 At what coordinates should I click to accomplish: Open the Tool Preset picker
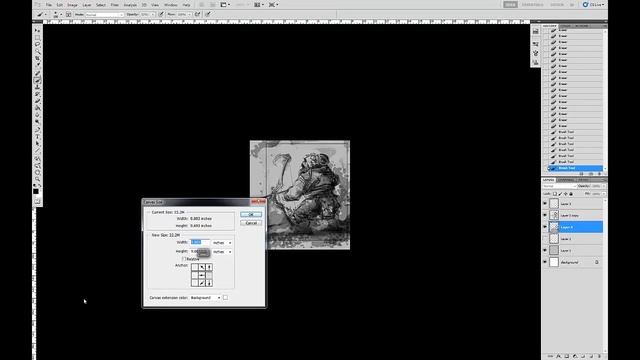tap(41, 14)
